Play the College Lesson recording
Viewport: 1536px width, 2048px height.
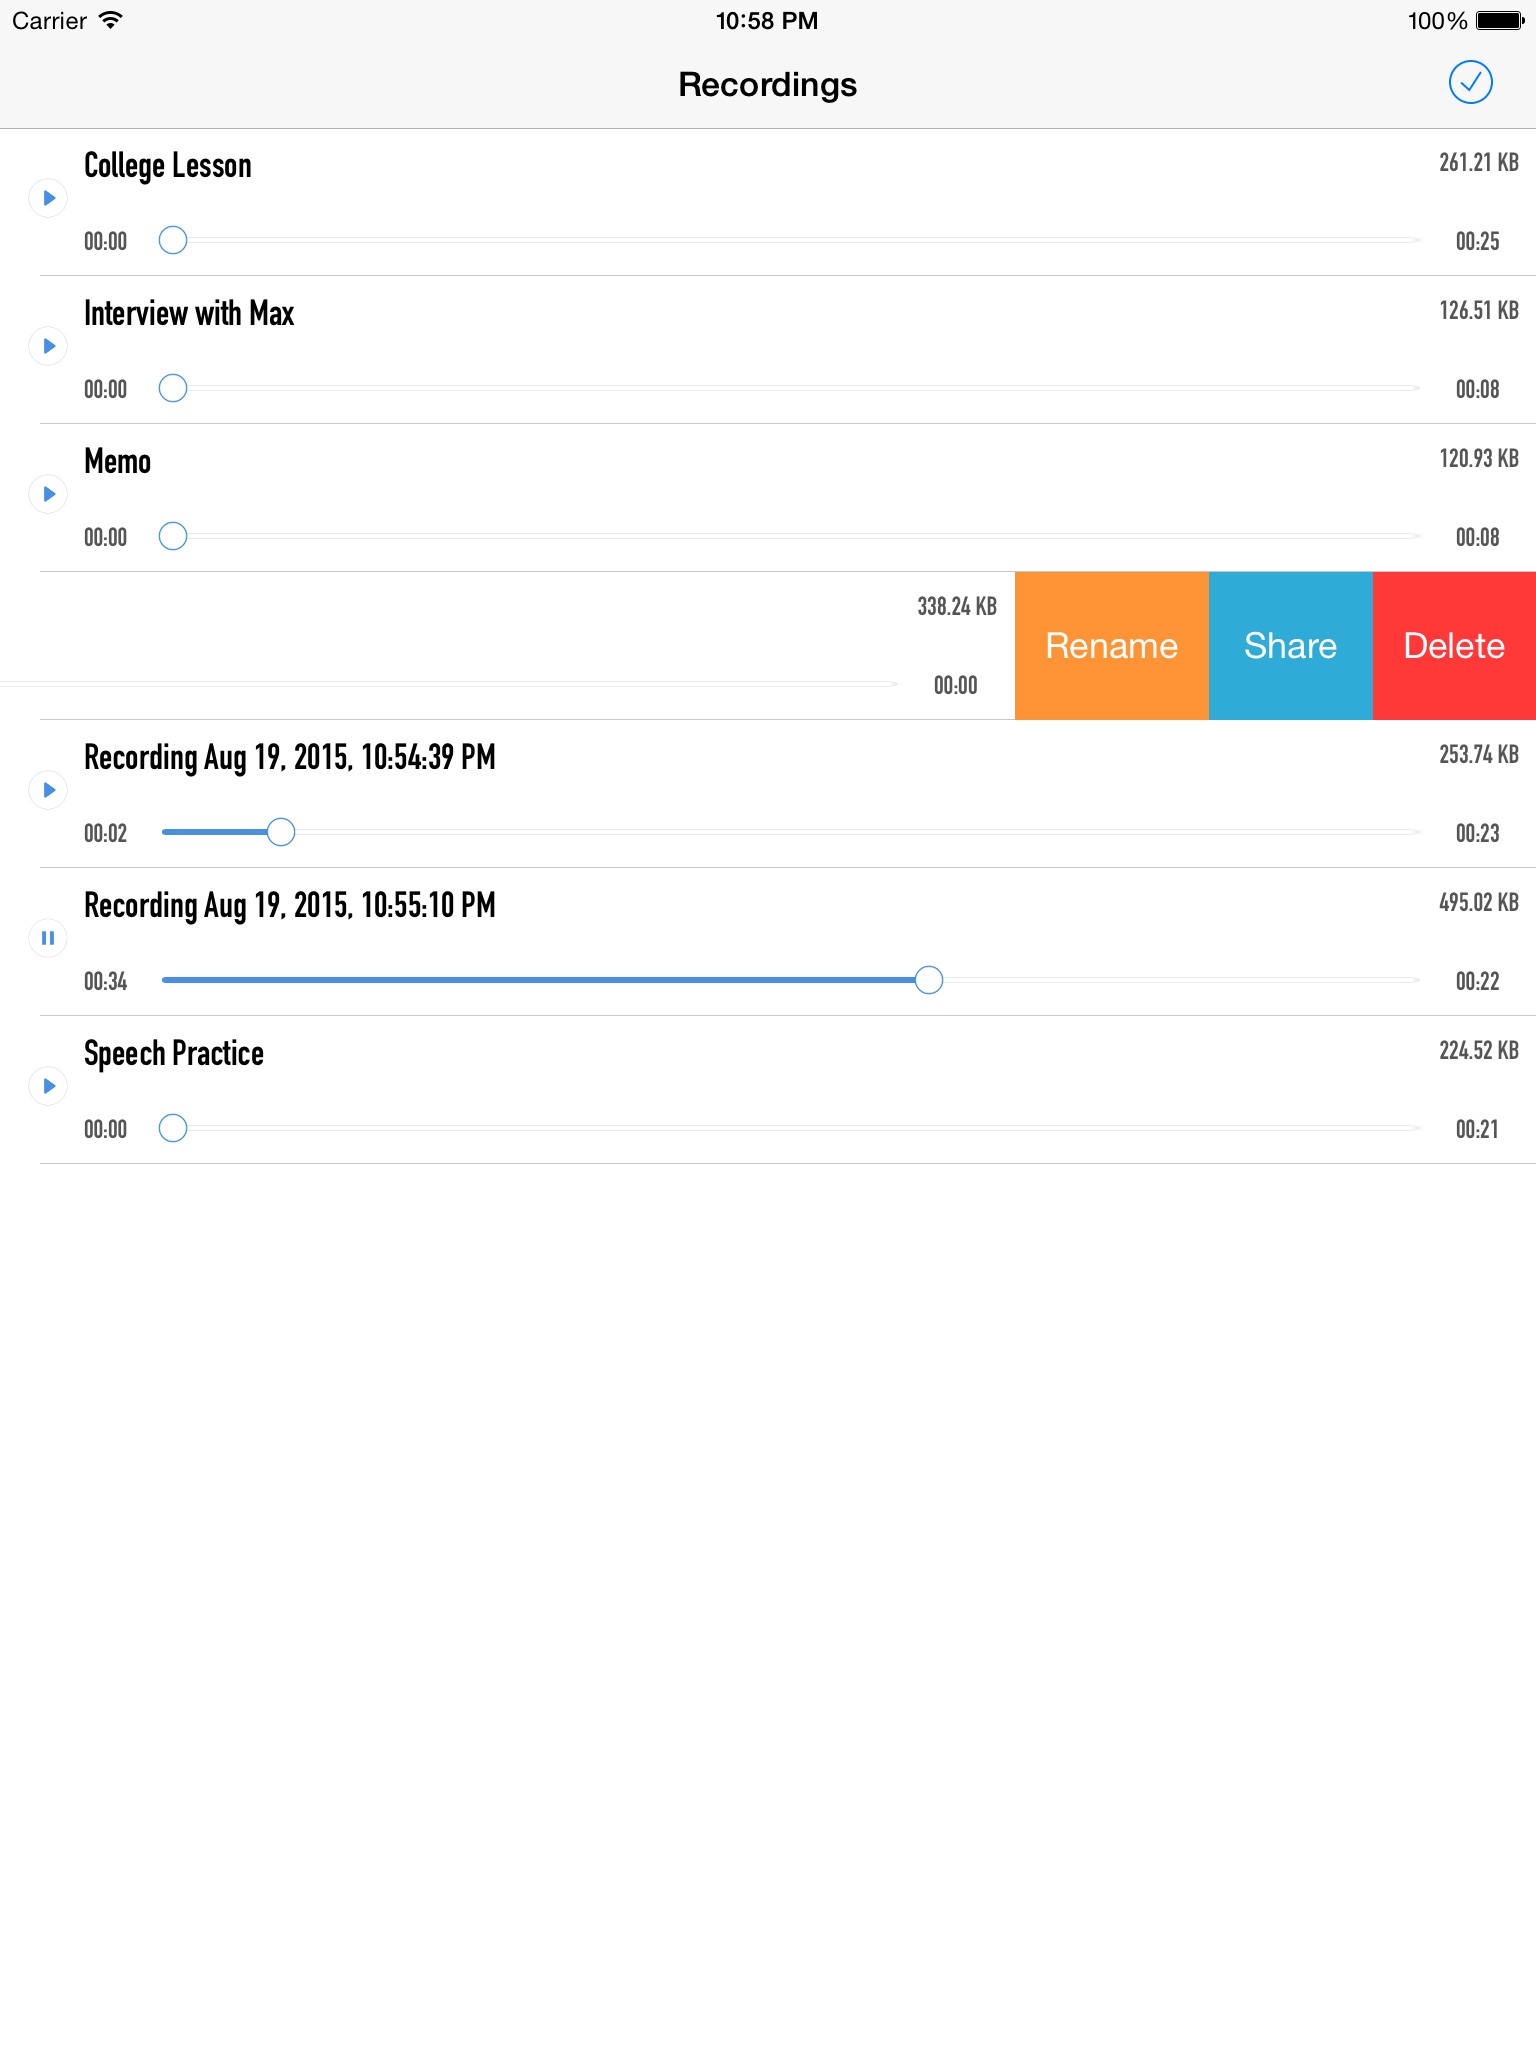click(48, 198)
